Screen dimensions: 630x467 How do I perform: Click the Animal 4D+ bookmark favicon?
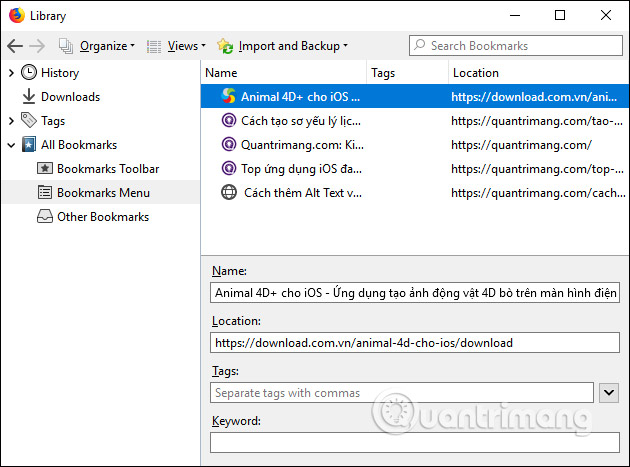coord(229,97)
